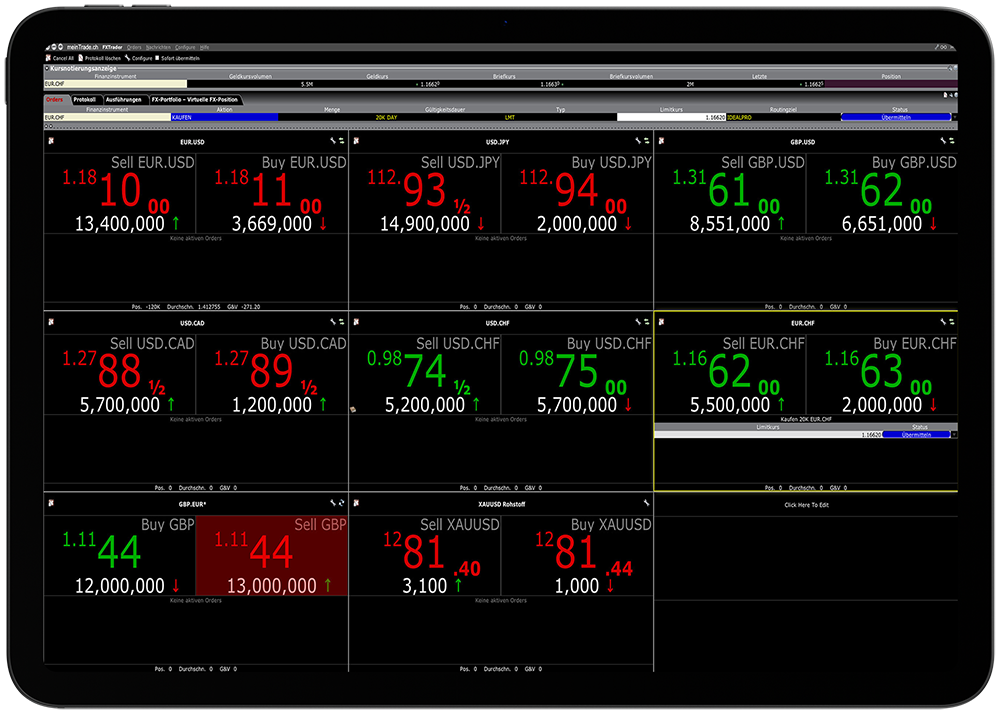Click the Cancel All toolbar icon
The width and height of the screenshot is (1000, 714).
tap(49, 58)
